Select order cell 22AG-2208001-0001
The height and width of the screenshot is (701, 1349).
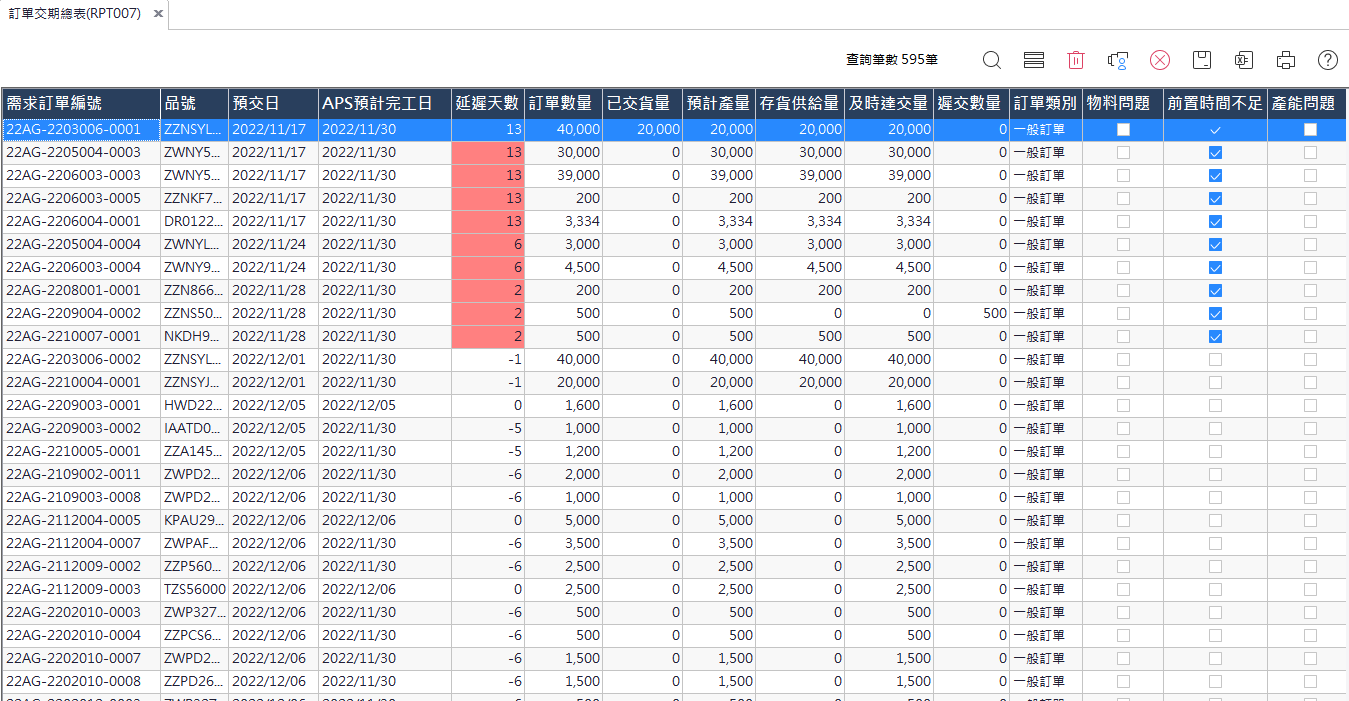point(81,291)
